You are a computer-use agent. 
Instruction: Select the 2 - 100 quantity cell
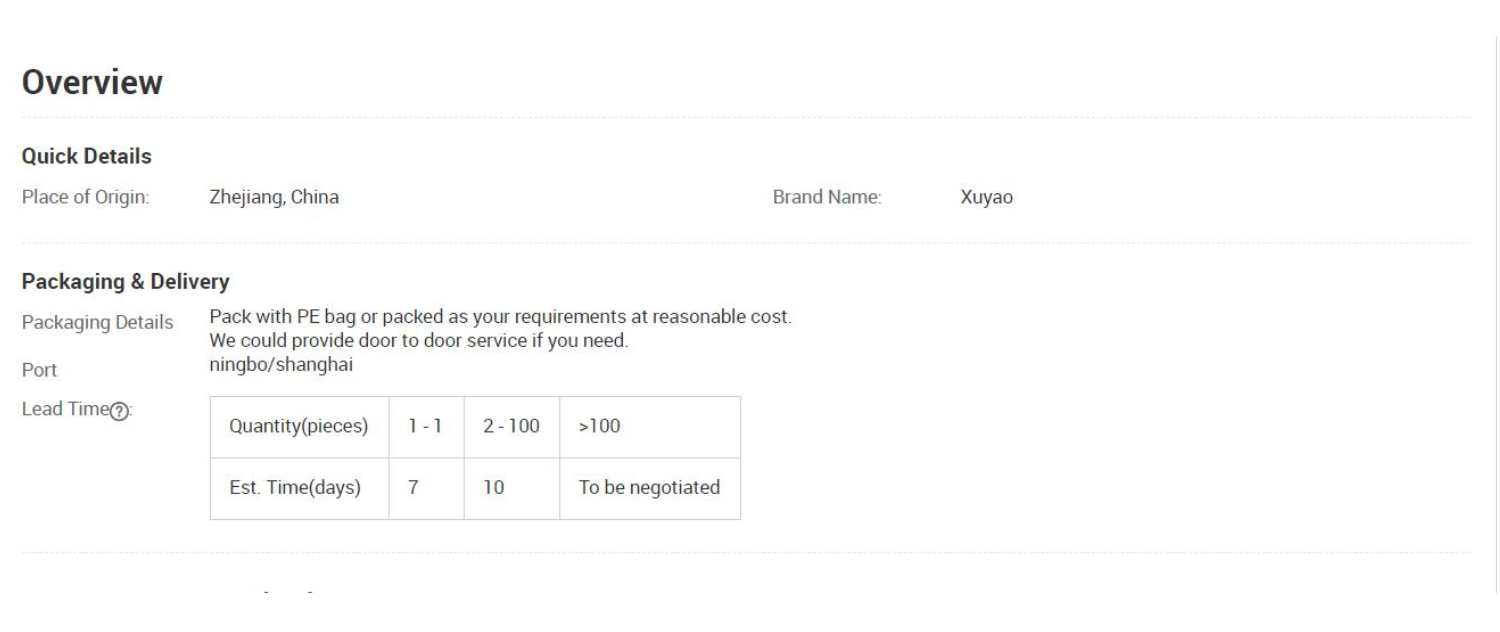coord(511,427)
